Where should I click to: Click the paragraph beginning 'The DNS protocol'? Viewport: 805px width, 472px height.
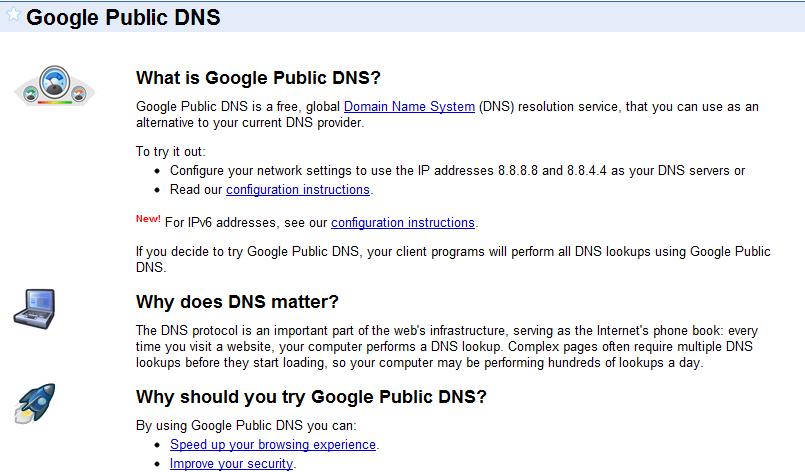[x=447, y=346]
